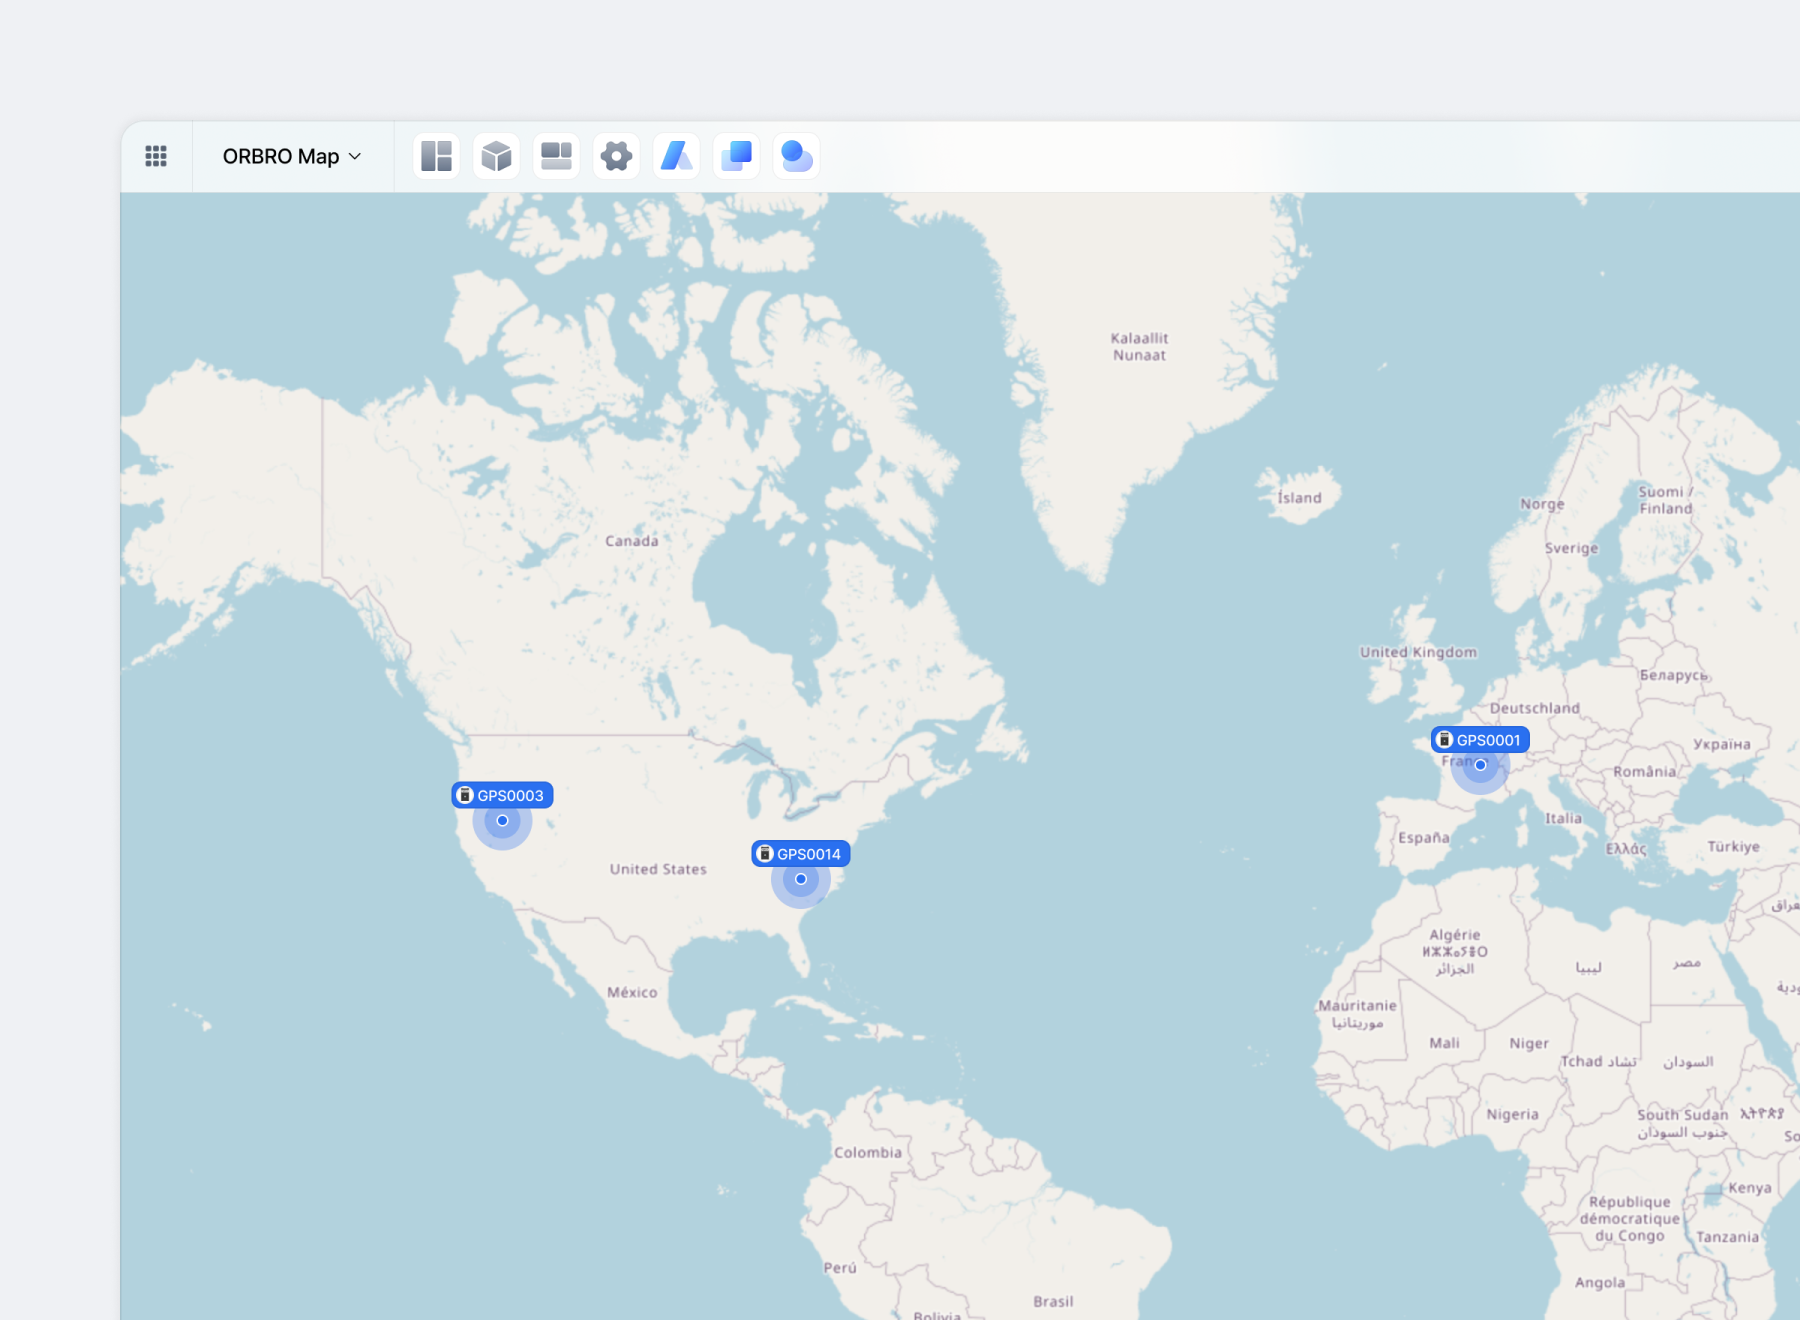Click the location dot under GPS0014
The image size is (1800, 1320).
point(801,879)
